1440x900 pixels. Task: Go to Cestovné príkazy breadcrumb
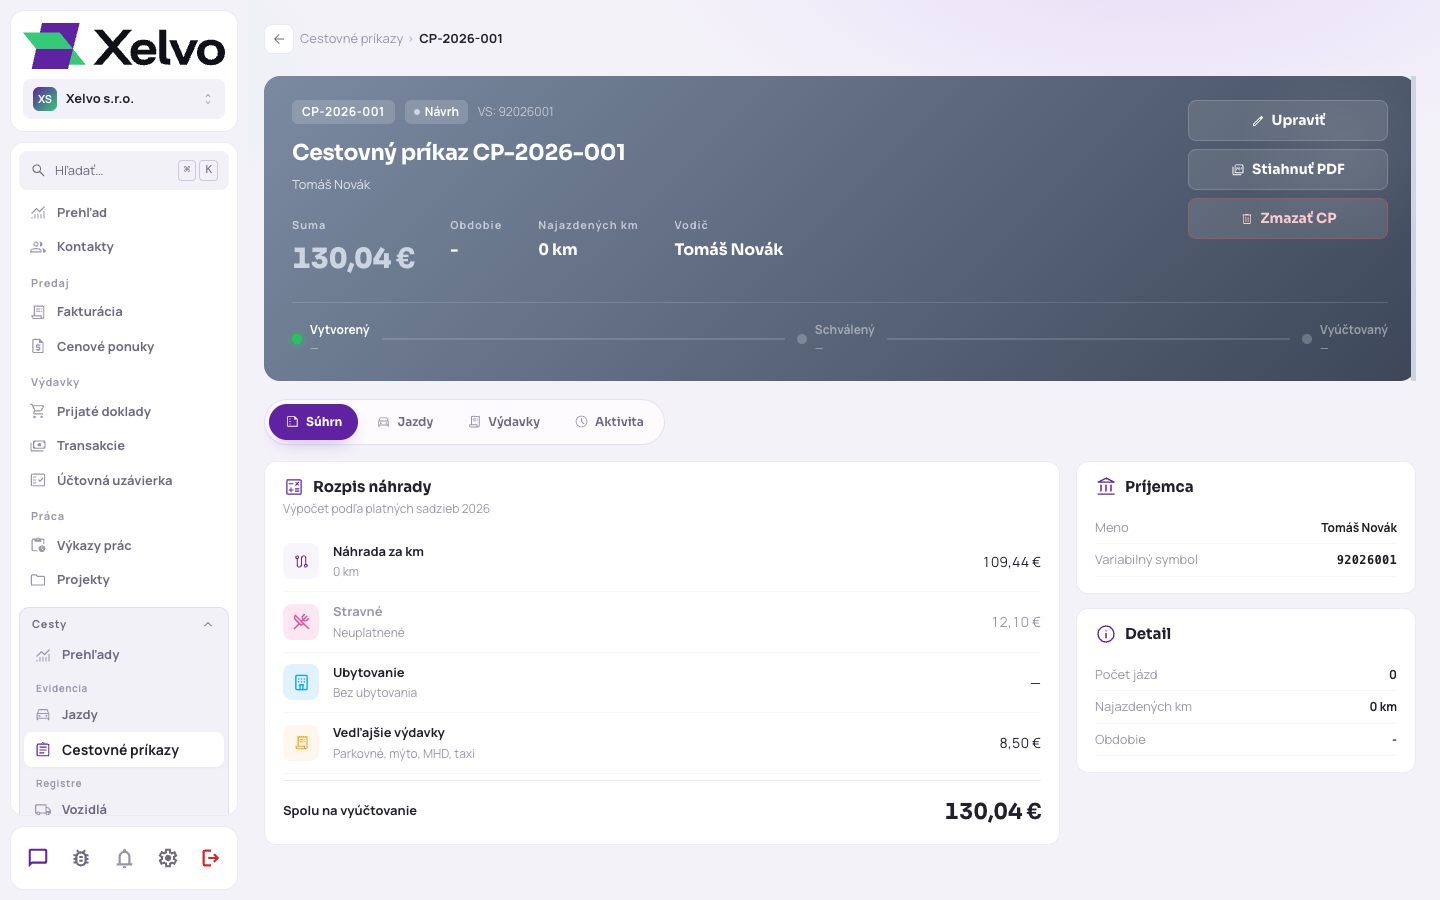[x=351, y=39]
